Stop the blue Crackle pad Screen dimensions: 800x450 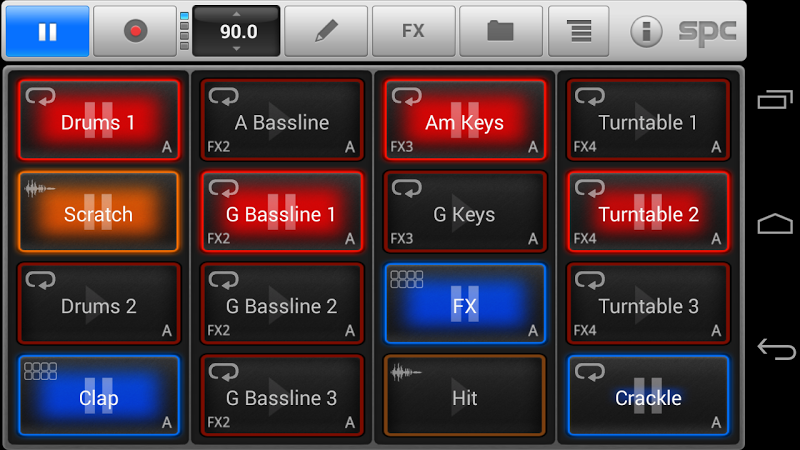pos(648,396)
